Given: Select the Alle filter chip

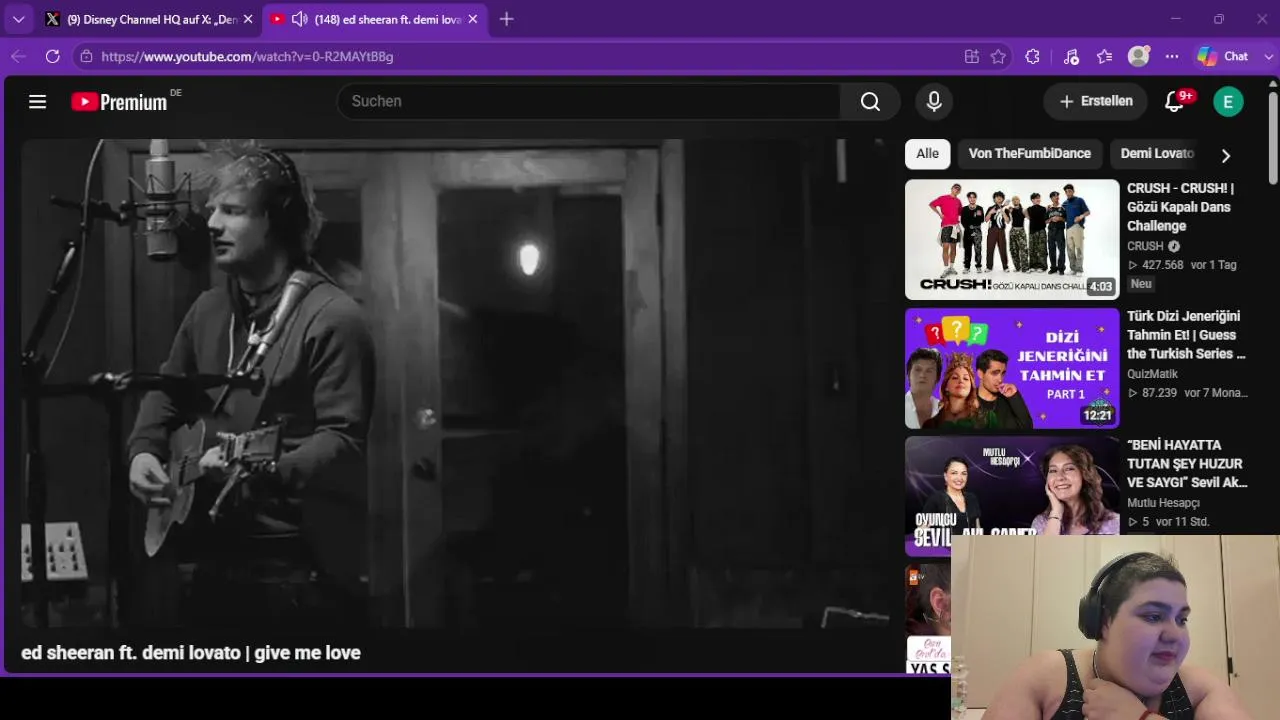Looking at the screenshot, I should coord(928,154).
